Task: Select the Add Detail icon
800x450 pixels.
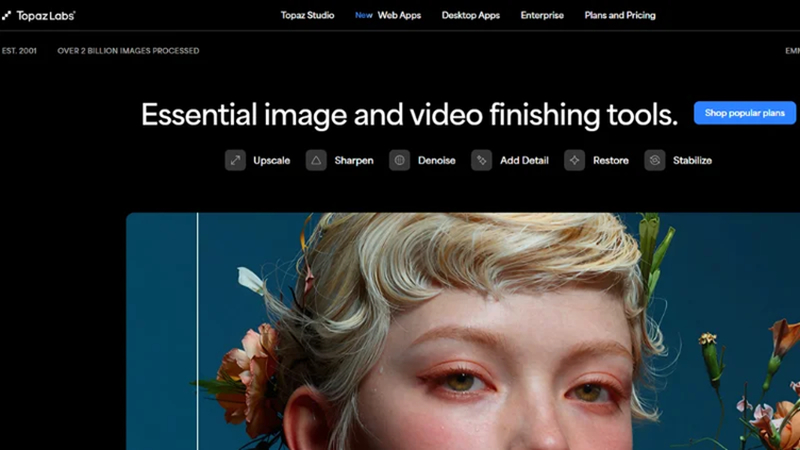Action: [481, 160]
